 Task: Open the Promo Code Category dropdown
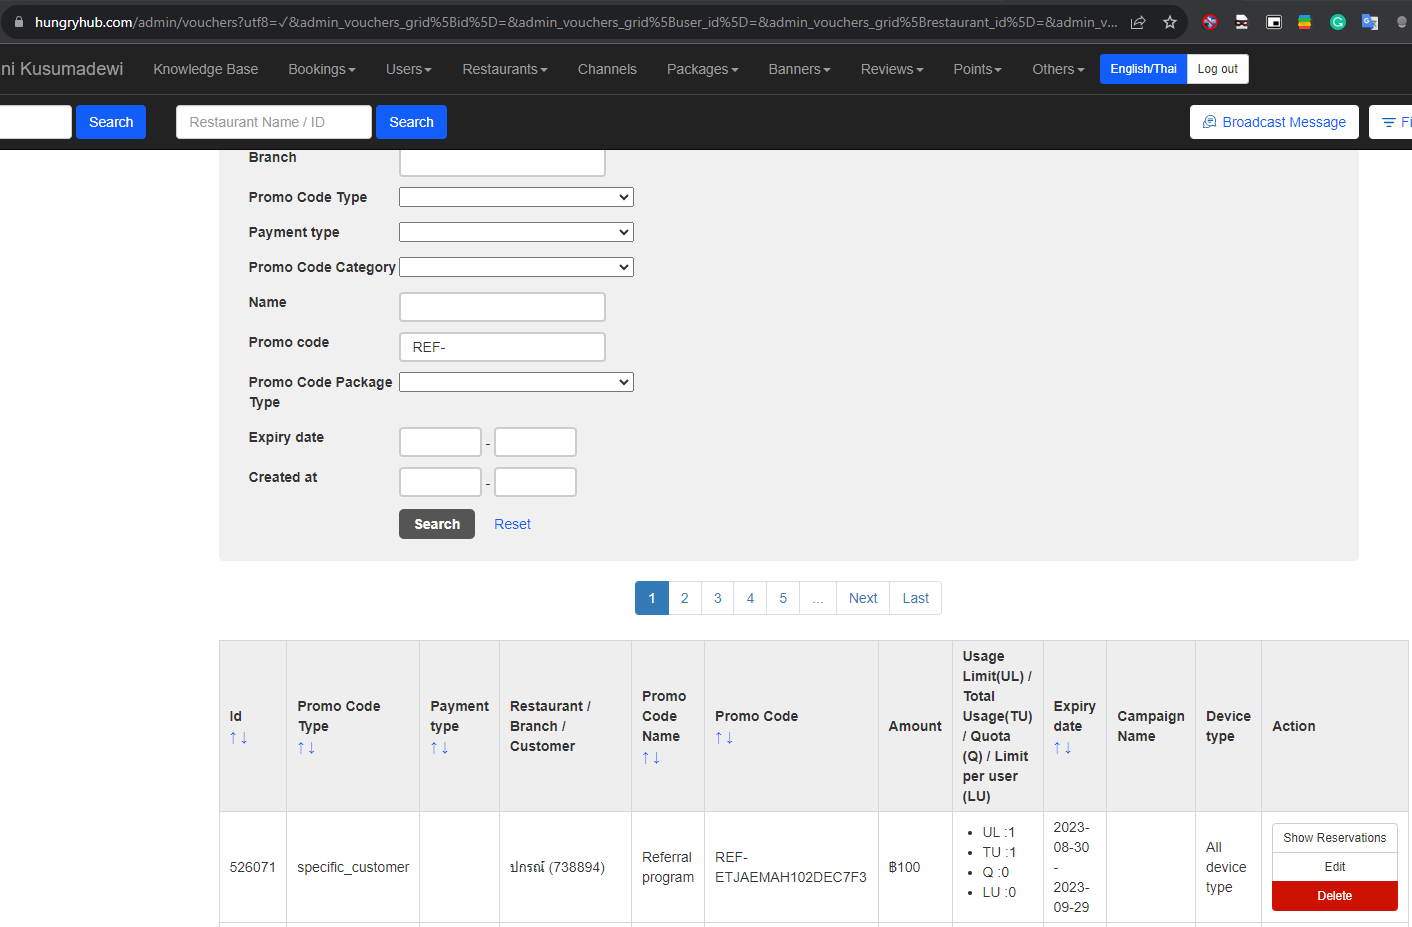click(516, 267)
